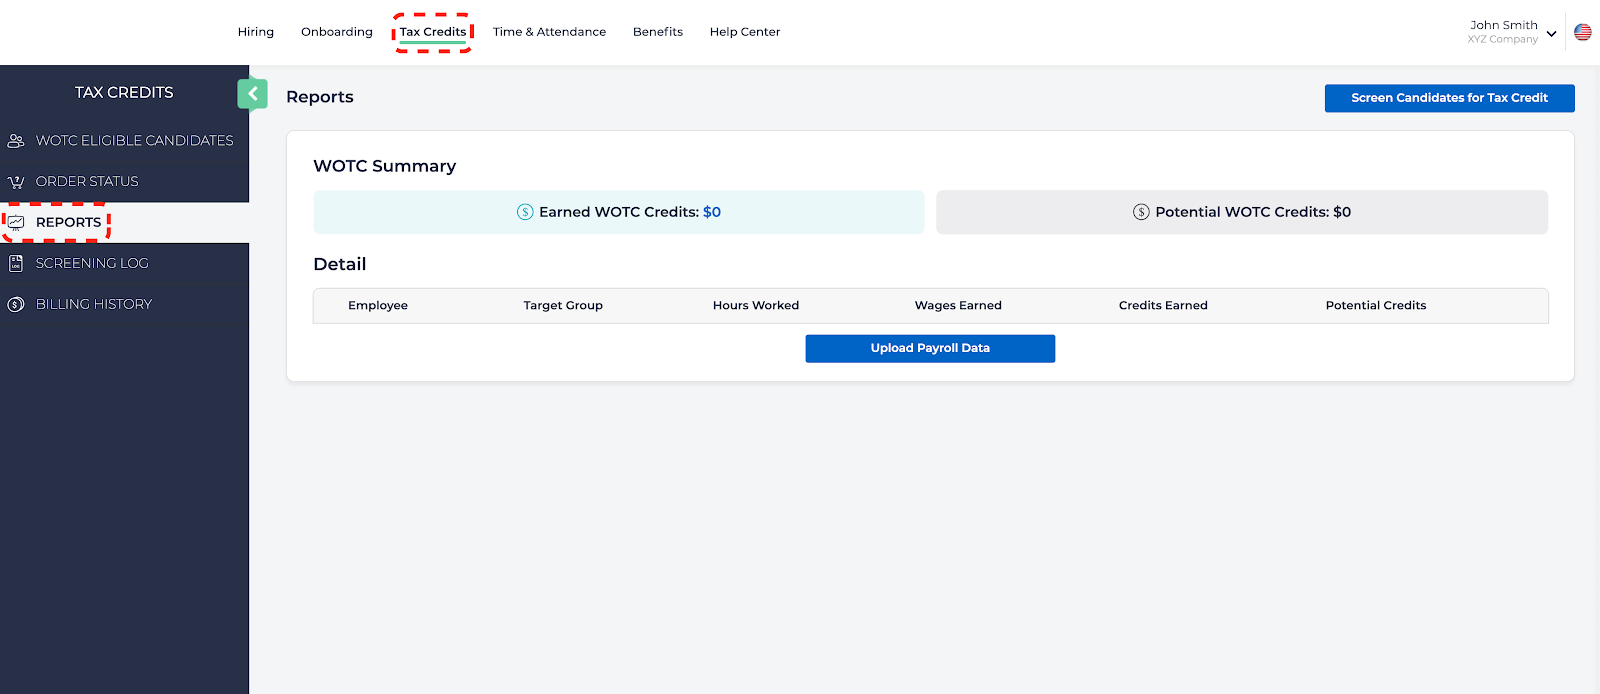Go to the Onboarding tab
The height and width of the screenshot is (694, 1600).
click(x=337, y=32)
